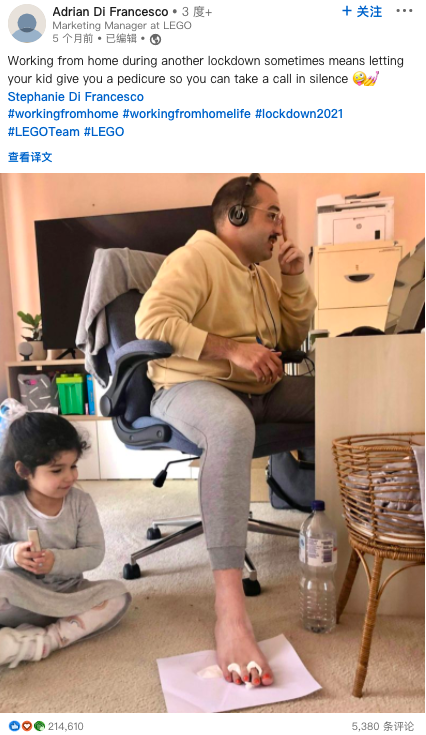This screenshot has width=426, height=735.
Task: Open the #LEGOTeam hashtag
Action: point(44,132)
